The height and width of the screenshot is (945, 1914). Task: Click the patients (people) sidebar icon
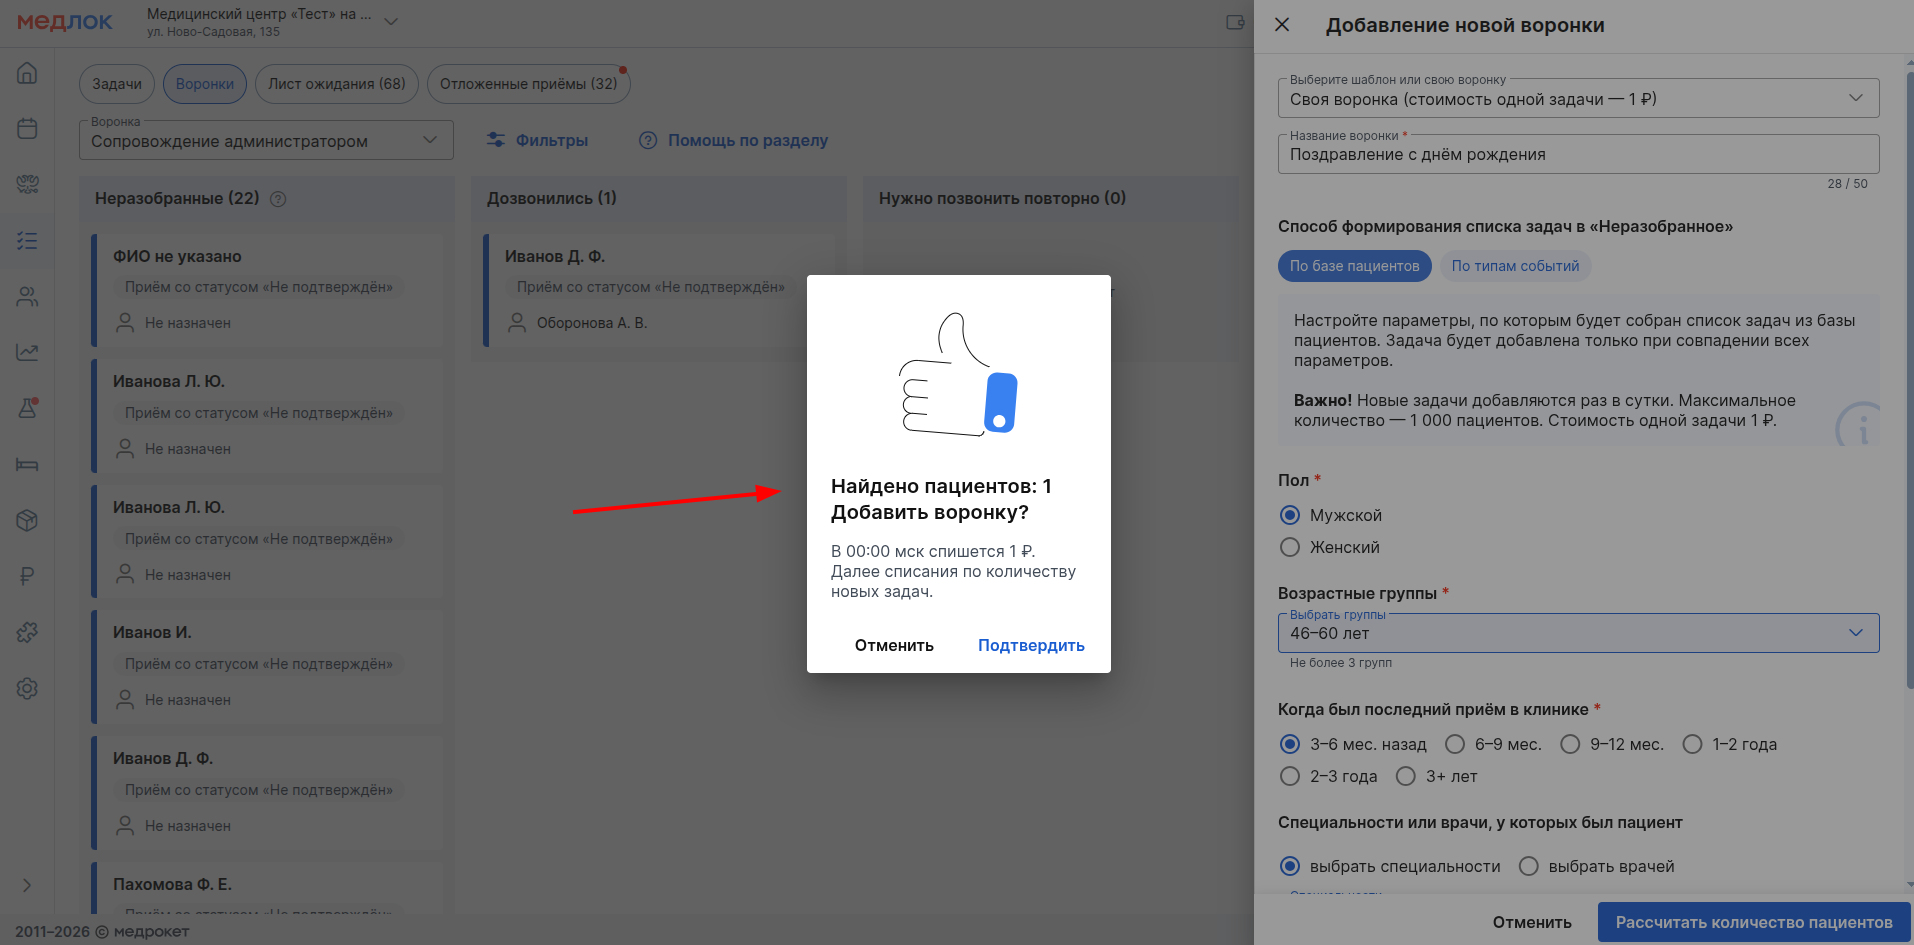[27, 296]
